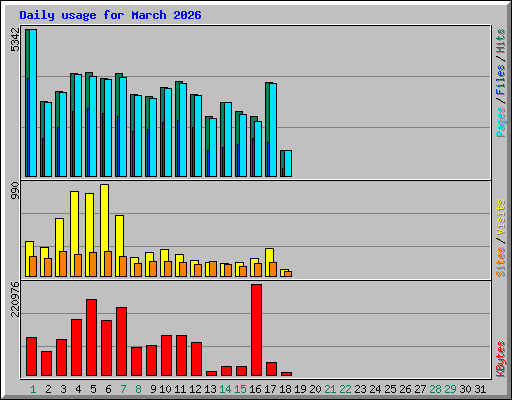The height and width of the screenshot is (400, 512).
Task: Click day 5 on the x-axis
Action: (x=93, y=389)
